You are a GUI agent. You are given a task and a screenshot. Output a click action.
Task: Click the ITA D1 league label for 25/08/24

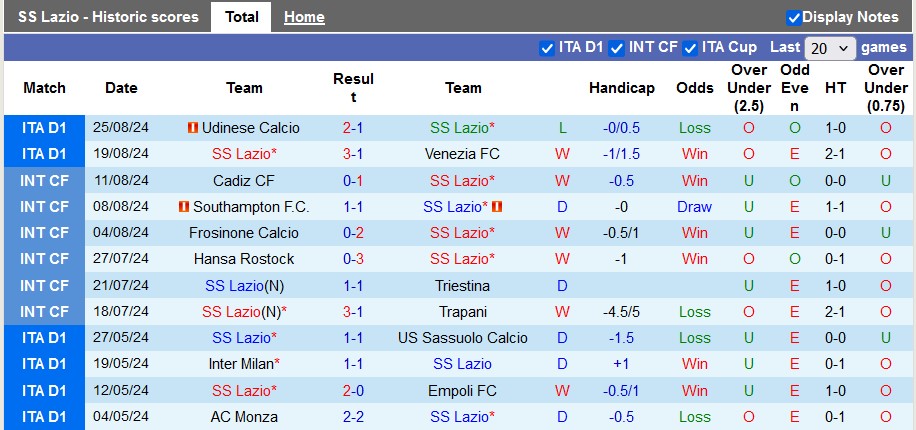pyautogui.click(x=44, y=128)
